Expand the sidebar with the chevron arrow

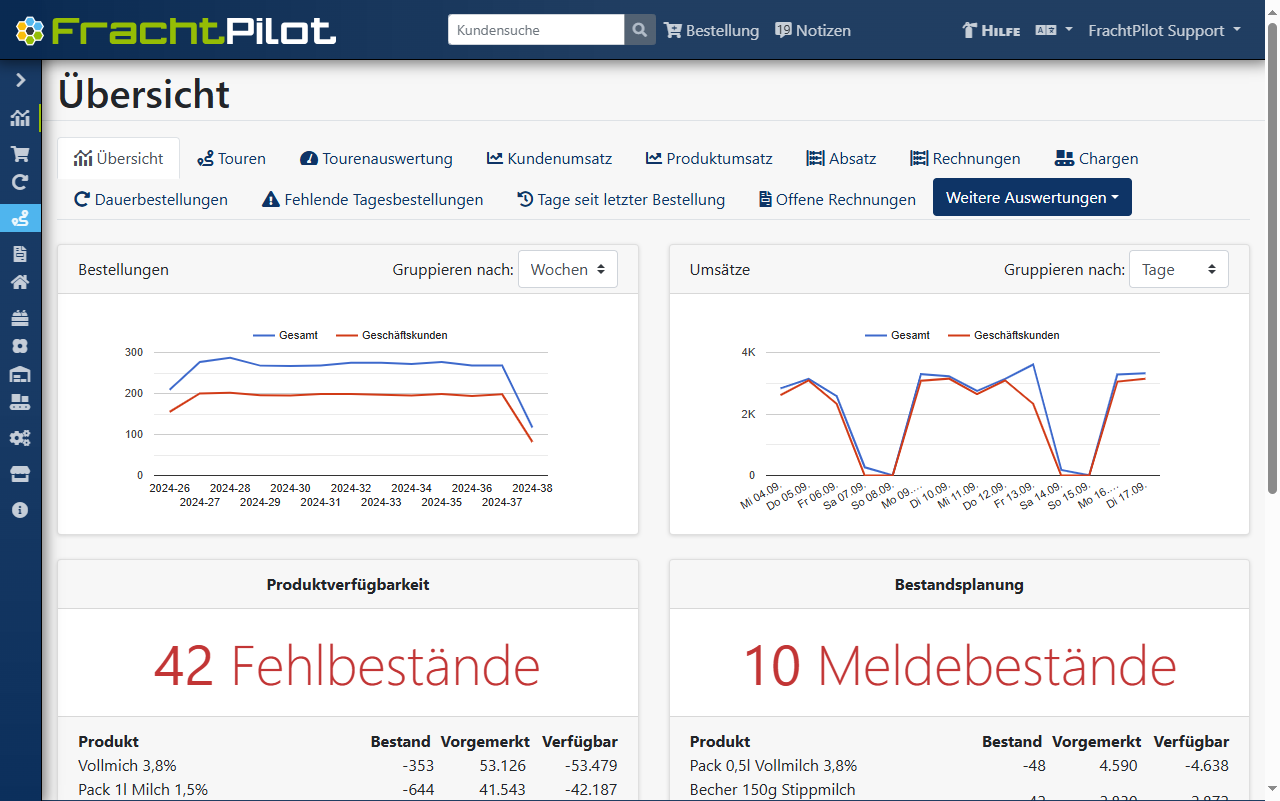[x=20, y=80]
